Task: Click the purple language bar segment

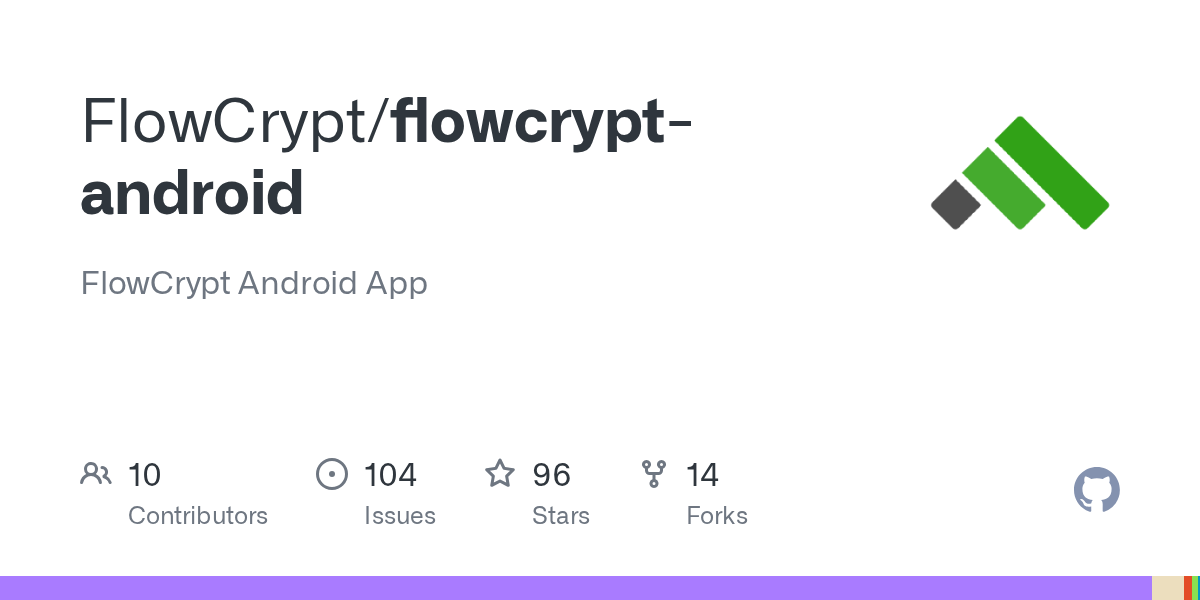Action: coord(575,588)
